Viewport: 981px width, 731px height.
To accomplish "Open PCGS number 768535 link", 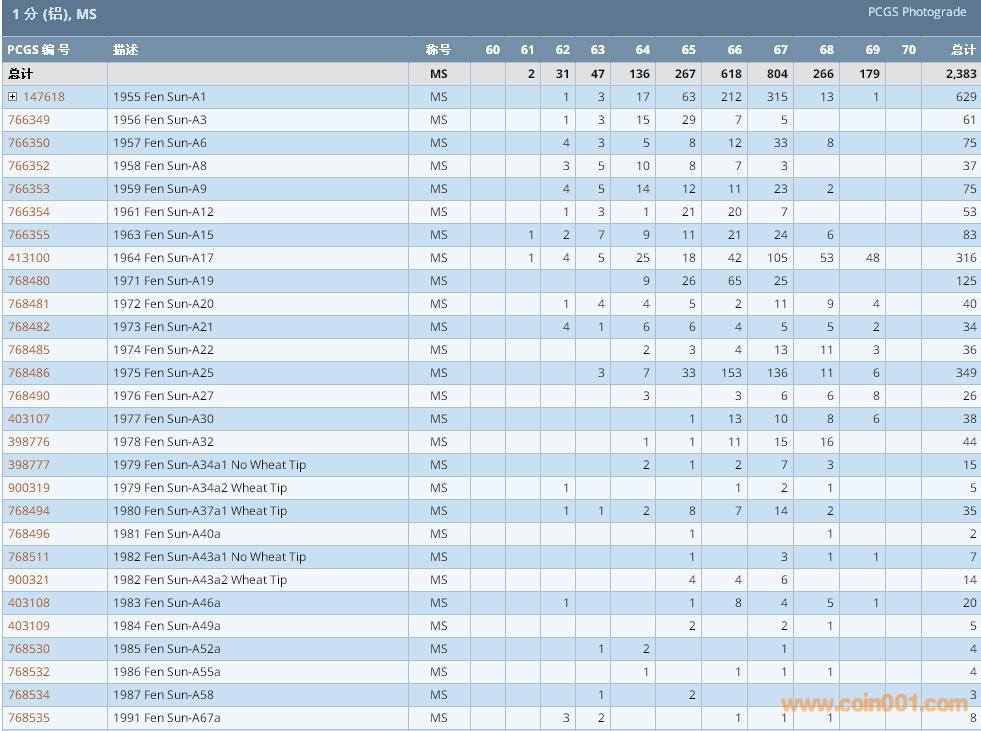I will click(x=29, y=718).
